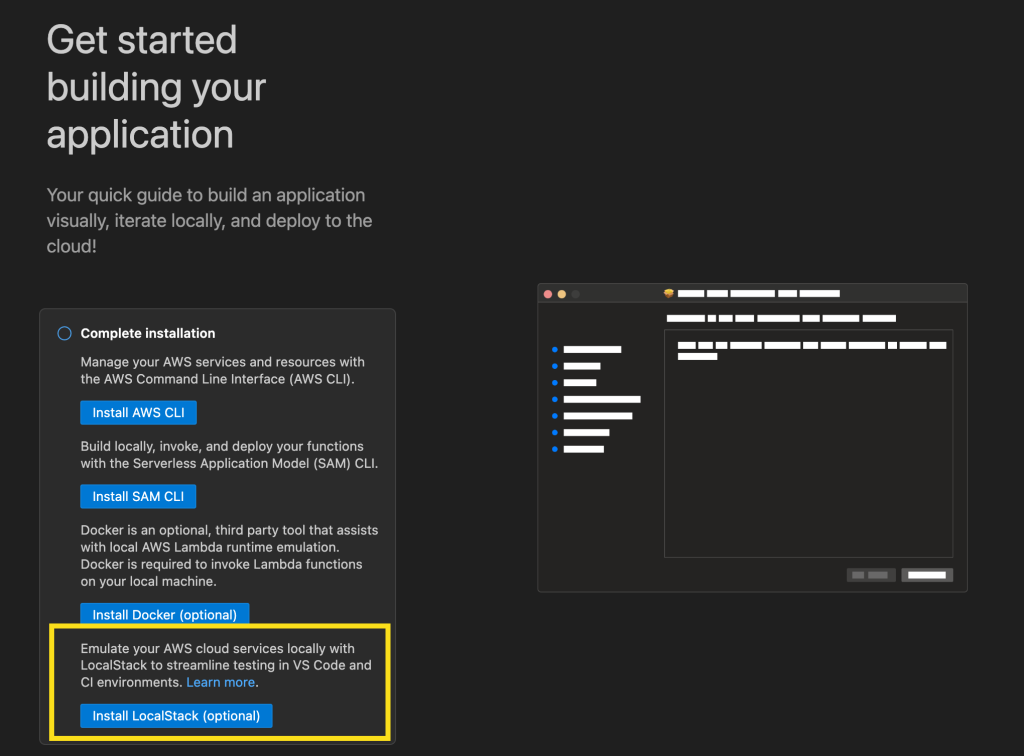Click the white button at the mockup bottom right
Image resolution: width=1024 pixels, height=756 pixels.
tap(927, 575)
